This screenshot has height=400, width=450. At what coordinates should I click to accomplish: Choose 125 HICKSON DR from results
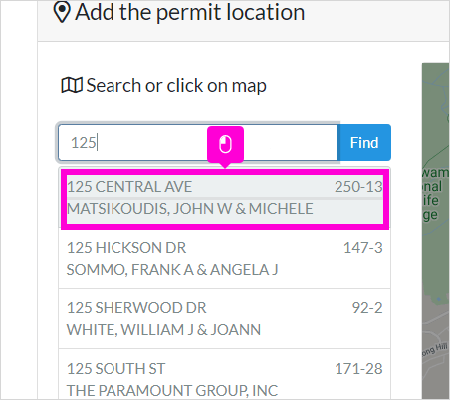point(225,259)
